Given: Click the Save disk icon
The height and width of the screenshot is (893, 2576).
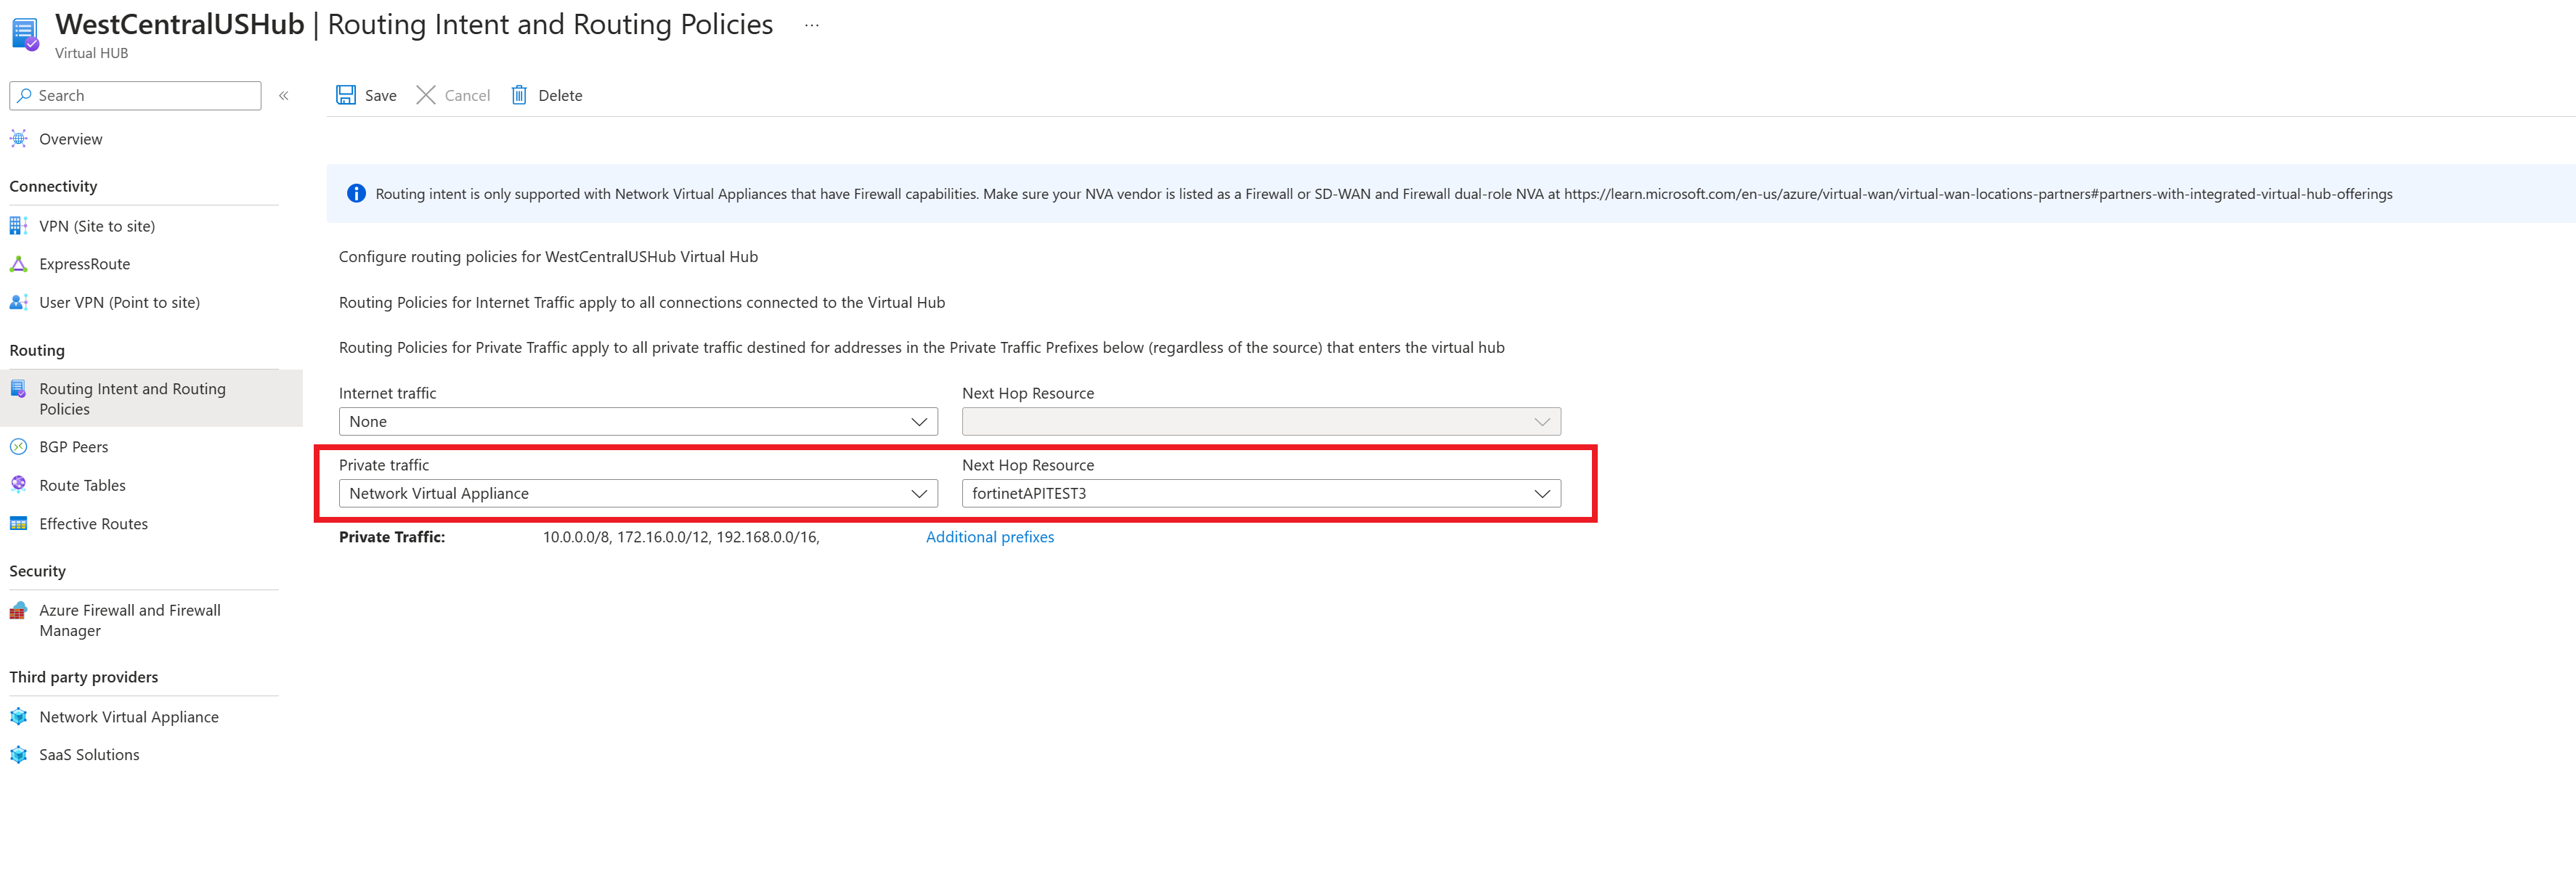Looking at the screenshot, I should point(346,95).
